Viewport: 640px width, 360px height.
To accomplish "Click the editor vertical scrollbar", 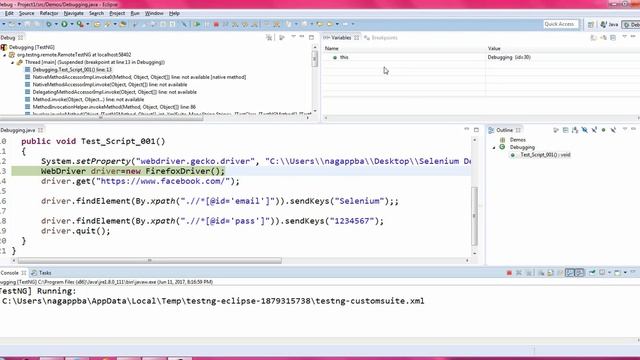I will [x=474, y=216].
